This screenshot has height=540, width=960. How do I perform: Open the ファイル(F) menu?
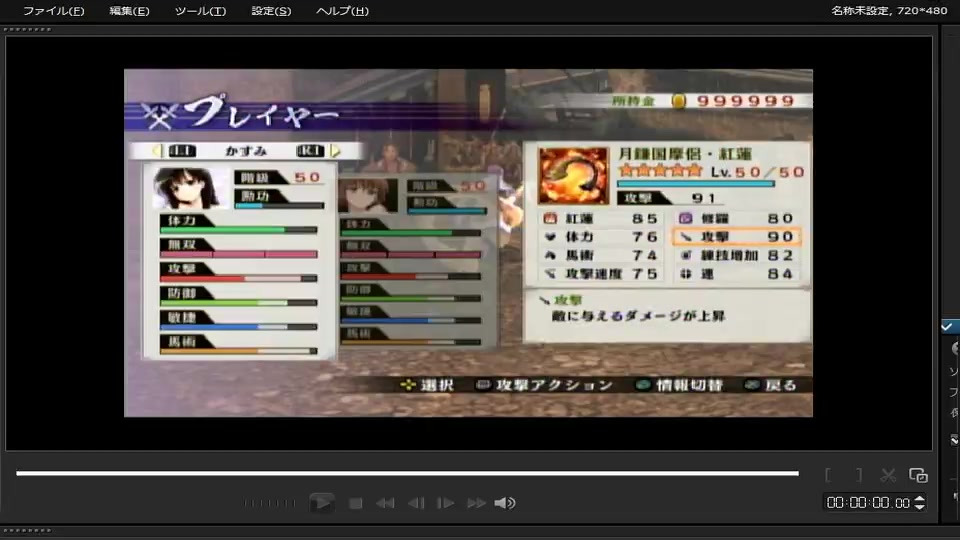[53, 11]
